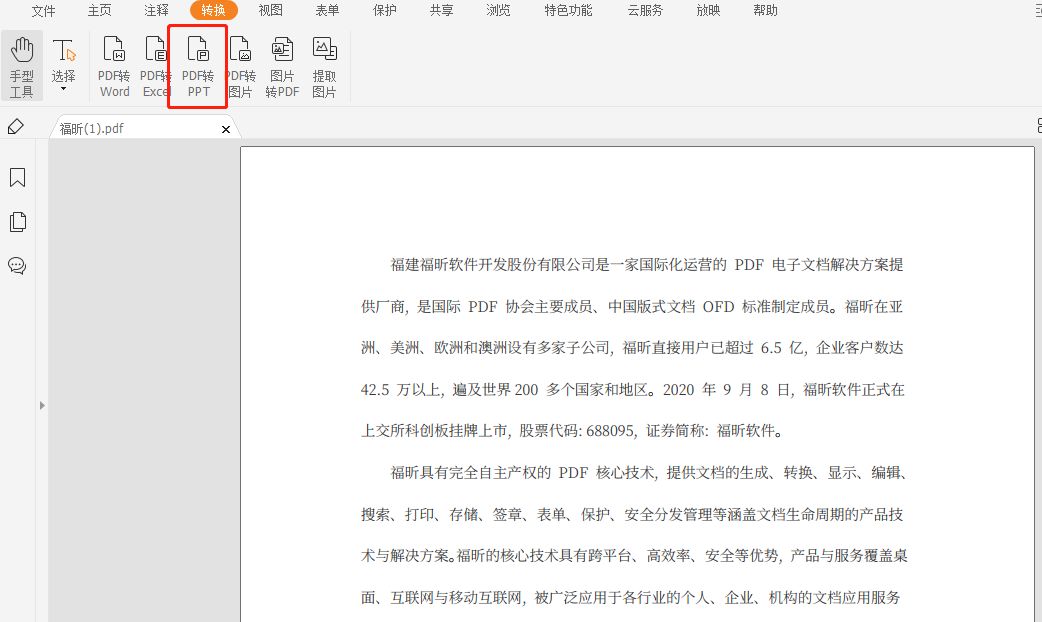Click the PDF转Word conversion icon
Image resolution: width=1042 pixels, height=622 pixels.
[x=113, y=64]
